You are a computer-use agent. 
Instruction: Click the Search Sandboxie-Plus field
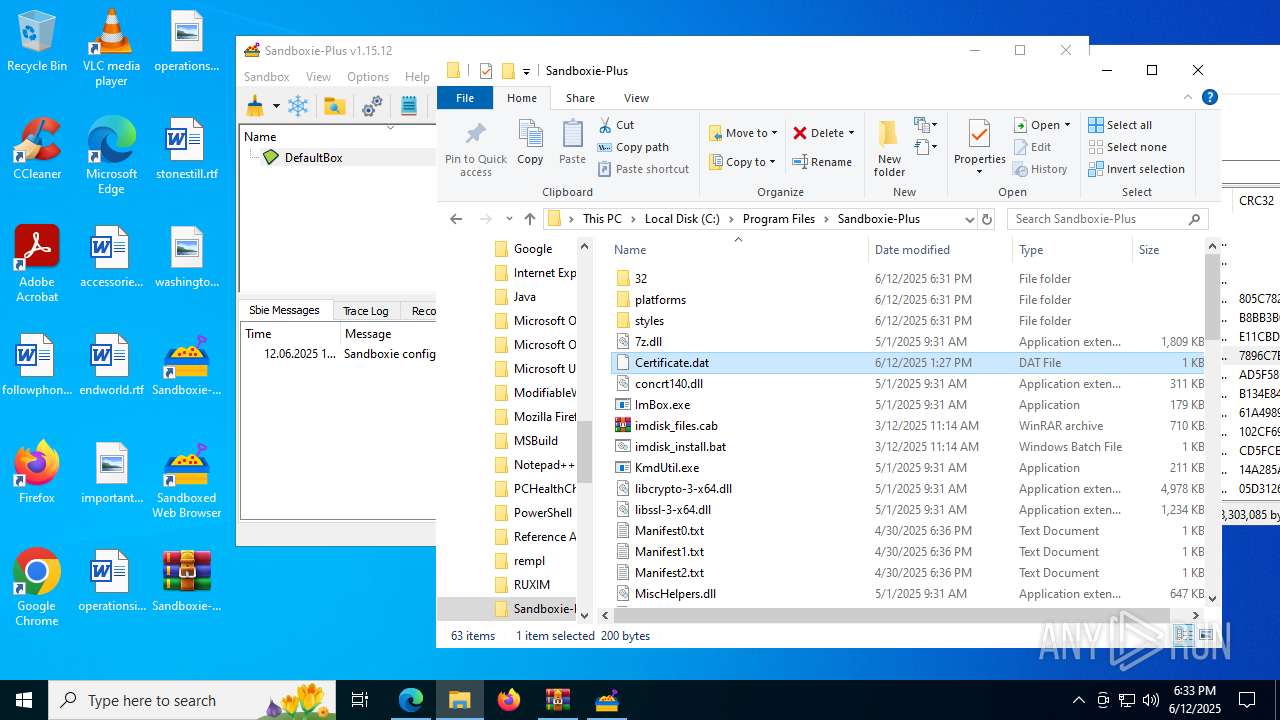[1107, 219]
